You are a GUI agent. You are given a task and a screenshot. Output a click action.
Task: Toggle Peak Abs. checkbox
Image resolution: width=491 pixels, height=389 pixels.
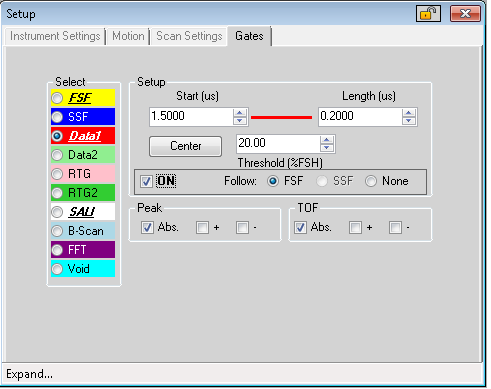point(147,228)
